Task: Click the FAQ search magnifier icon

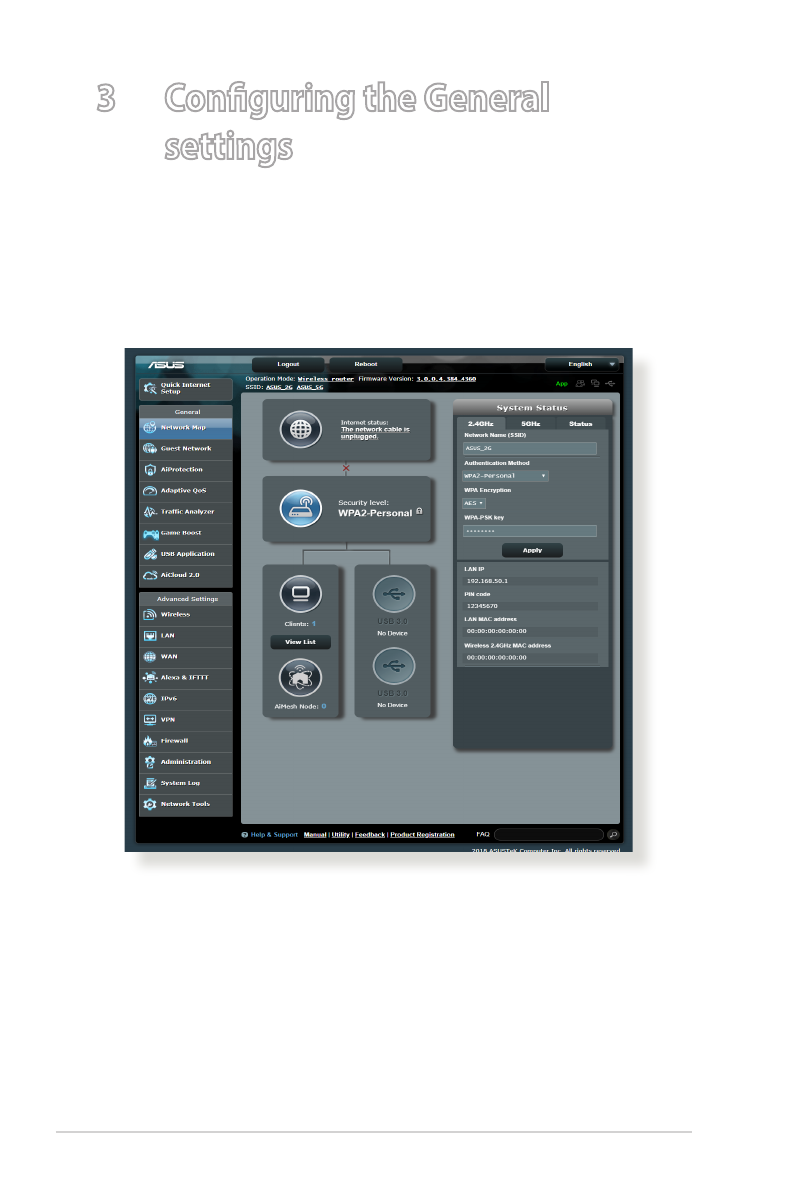Action: click(x=613, y=834)
